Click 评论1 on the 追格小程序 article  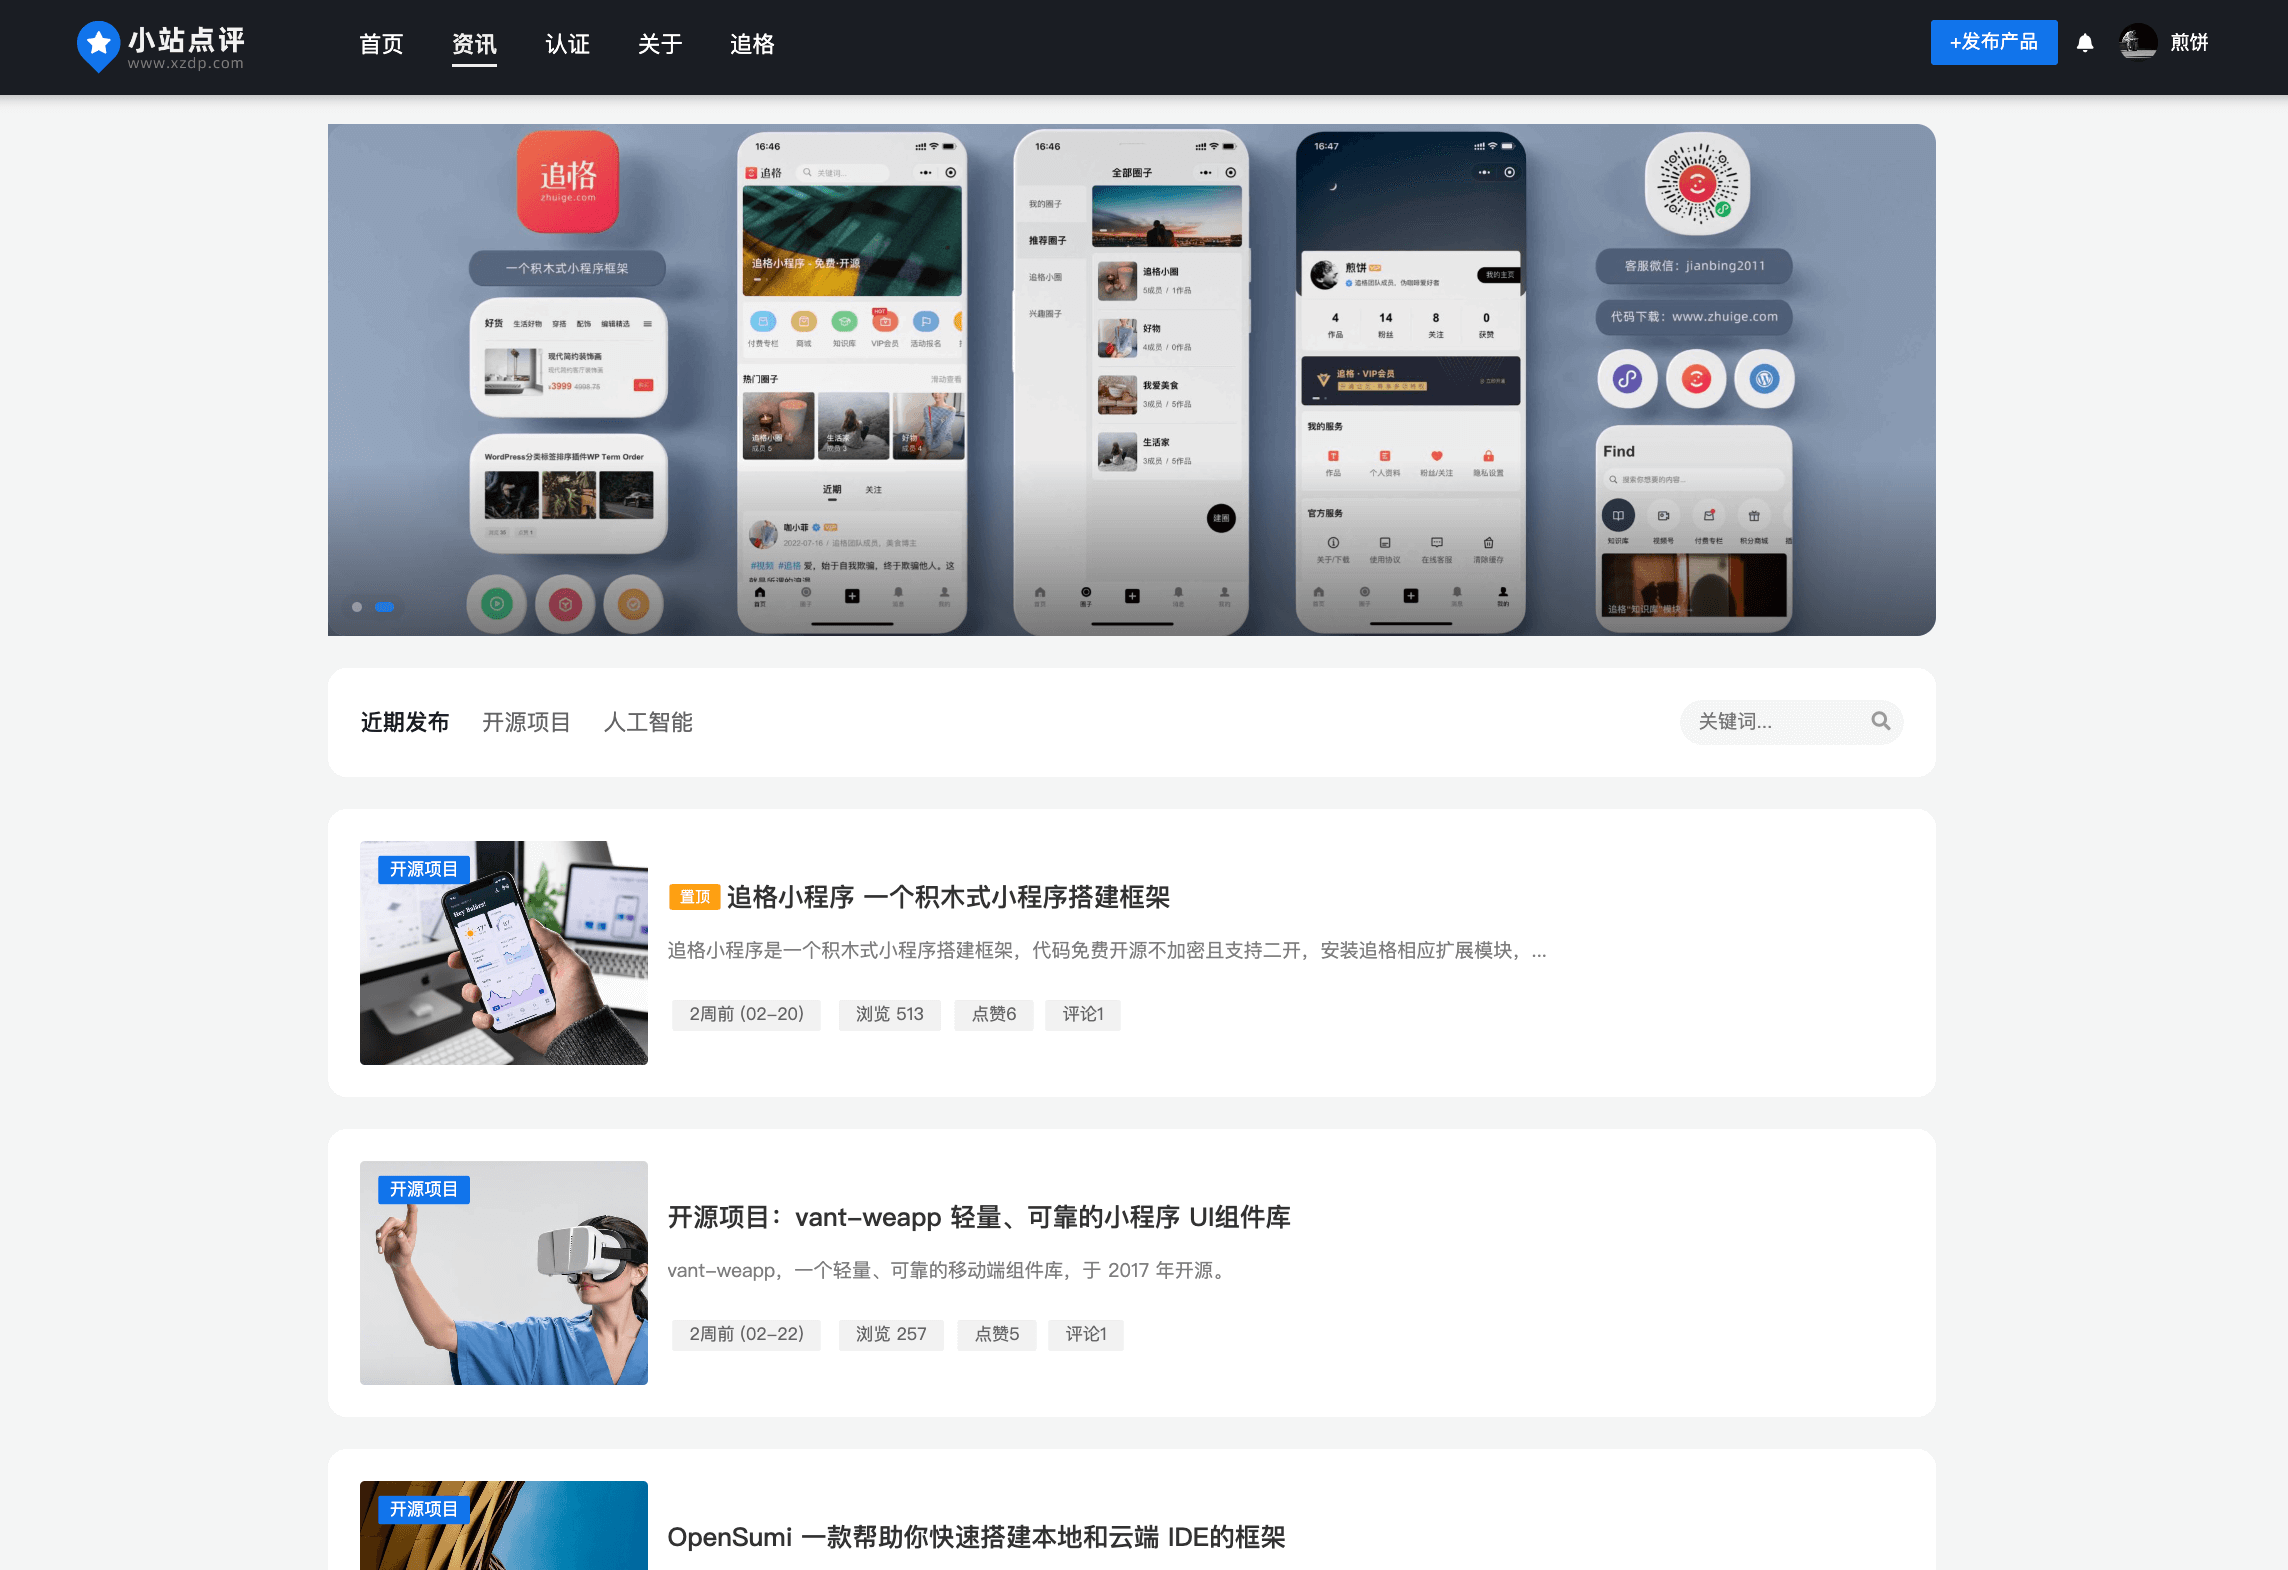[1083, 1014]
